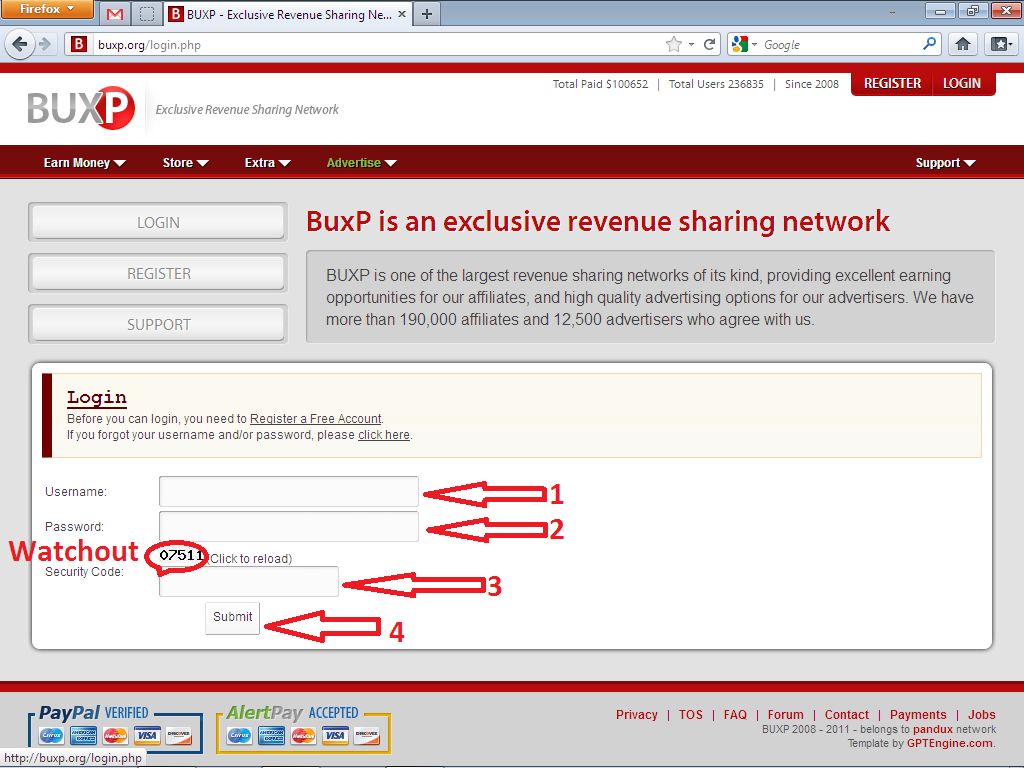This screenshot has height=768, width=1024.
Task: Open the Google search engine selector
Action: 744,44
